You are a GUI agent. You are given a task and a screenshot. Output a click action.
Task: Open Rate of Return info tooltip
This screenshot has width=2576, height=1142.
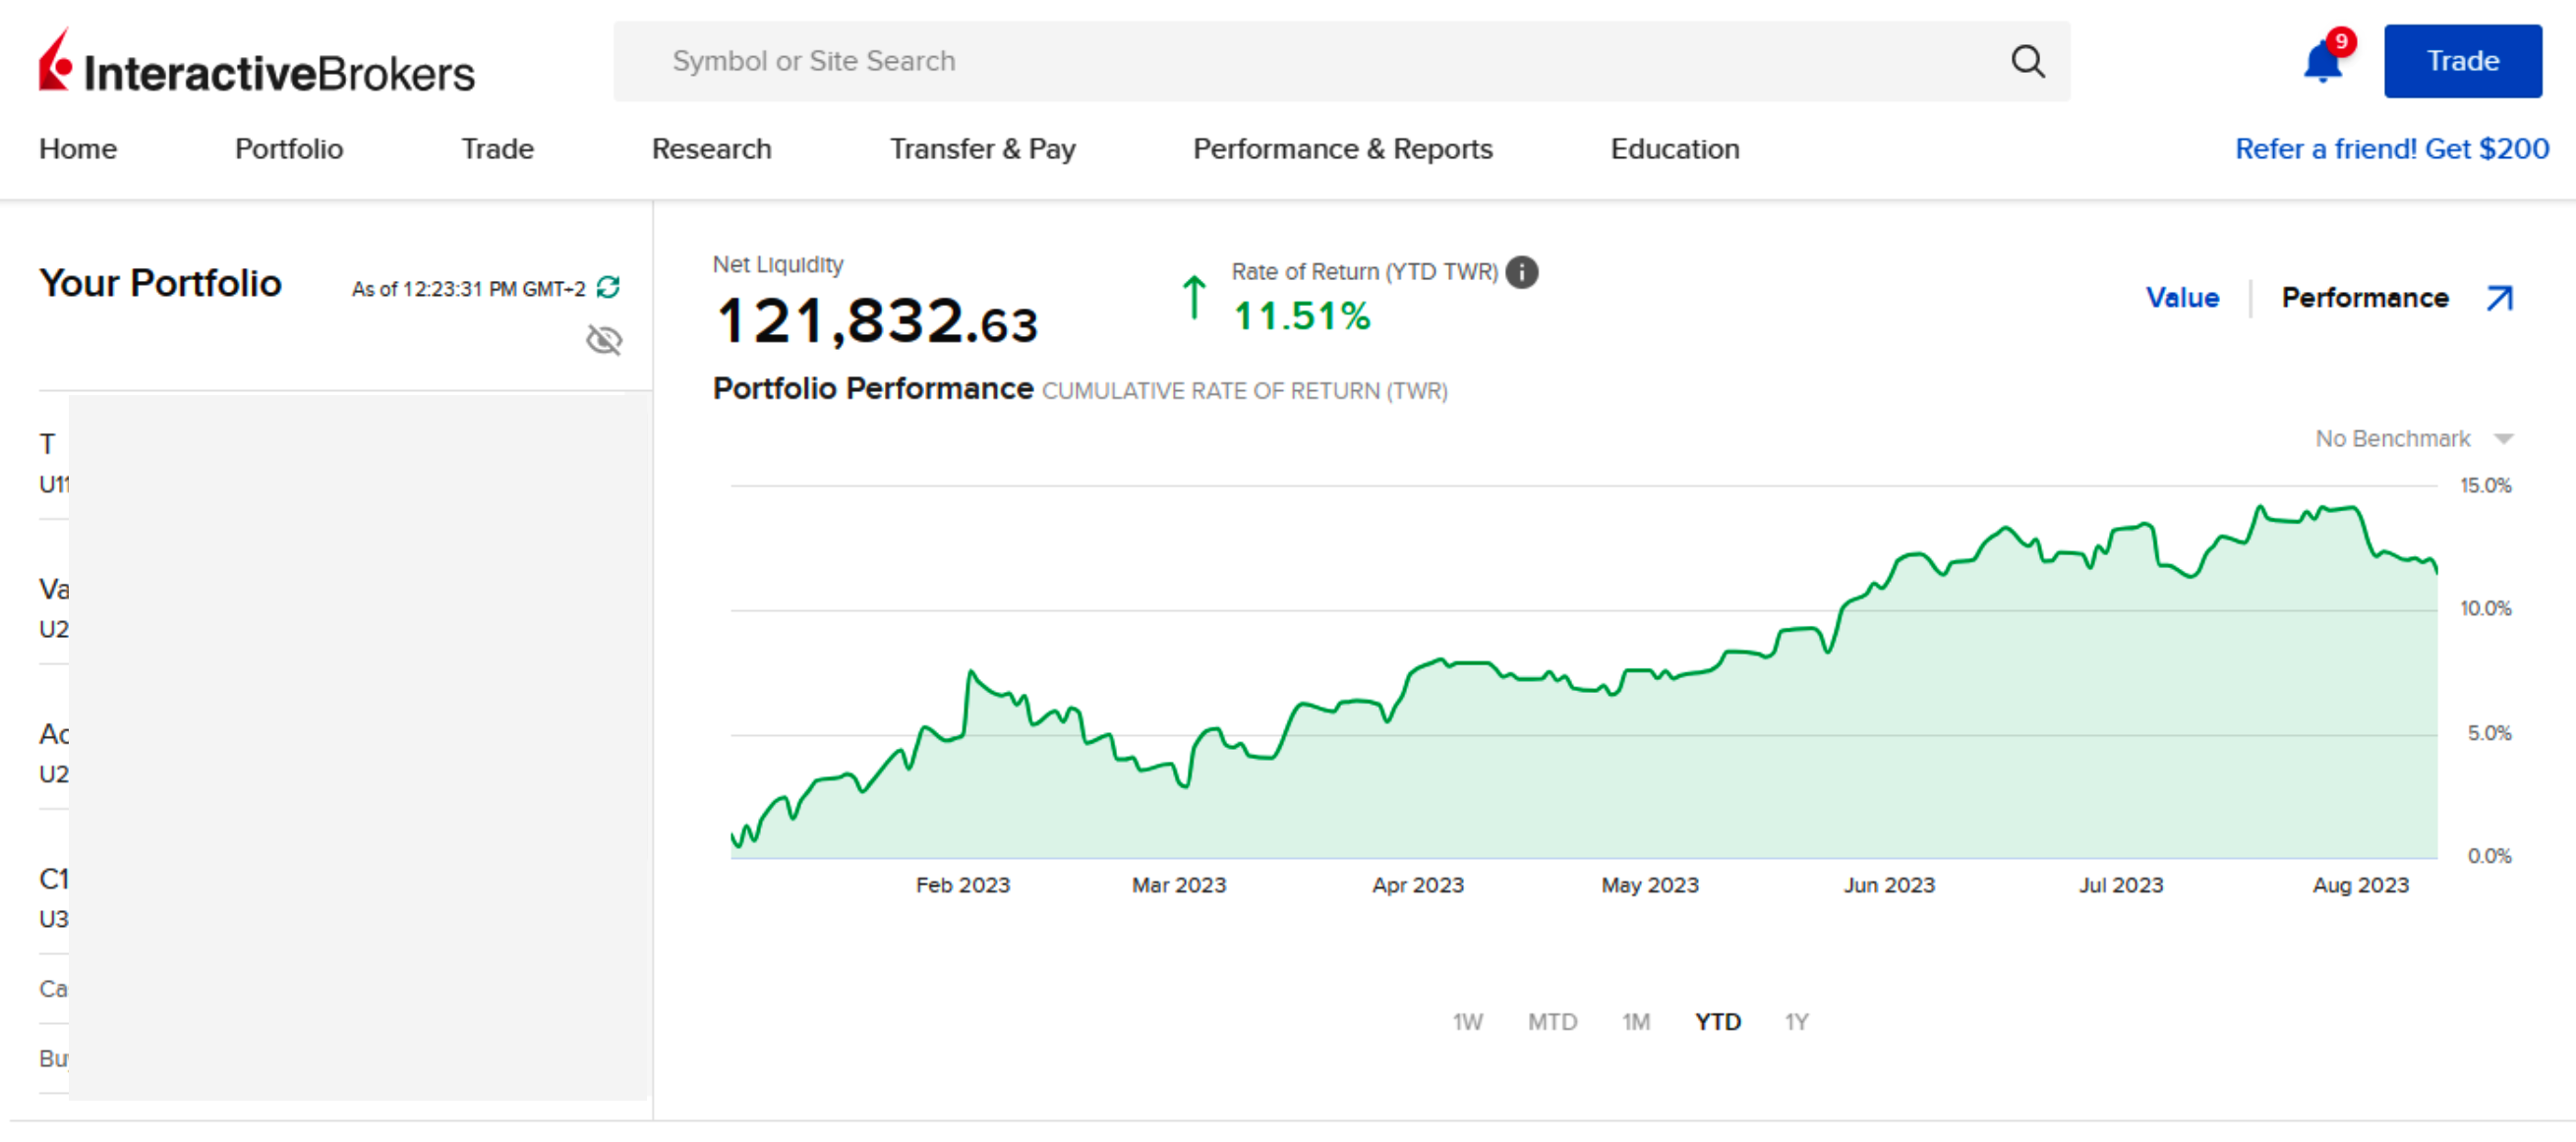pos(1522,272)
